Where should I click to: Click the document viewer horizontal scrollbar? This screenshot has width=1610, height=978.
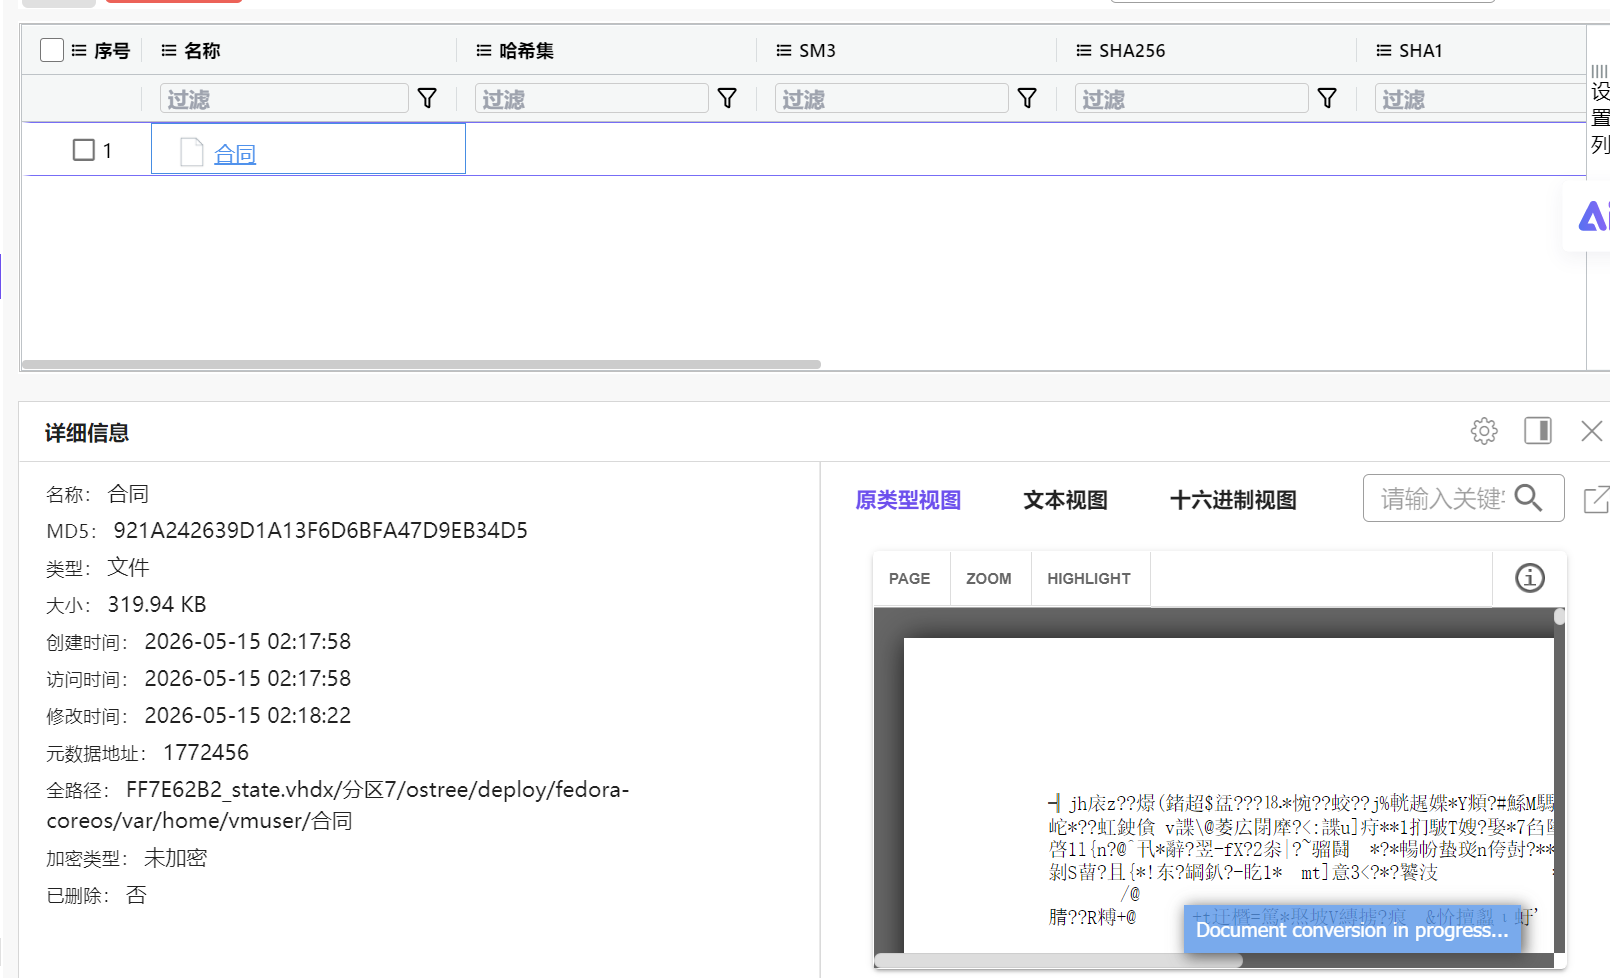(1058, 960)
